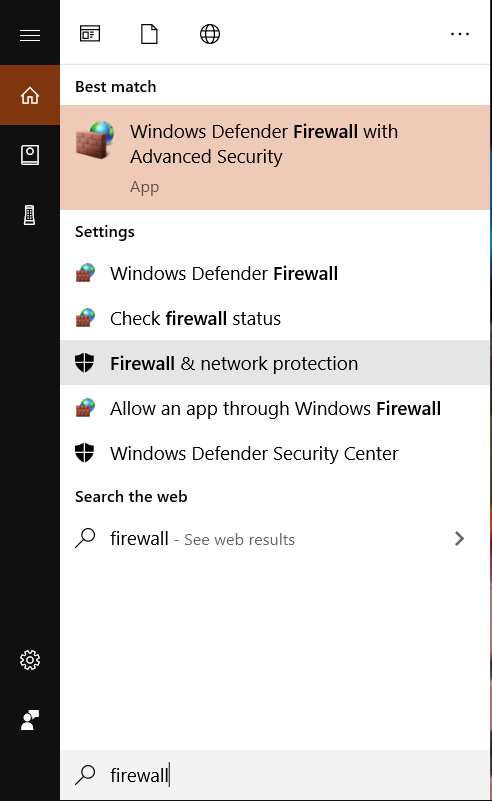
Task: Open the three-dots more options menu
Action: 460,34
